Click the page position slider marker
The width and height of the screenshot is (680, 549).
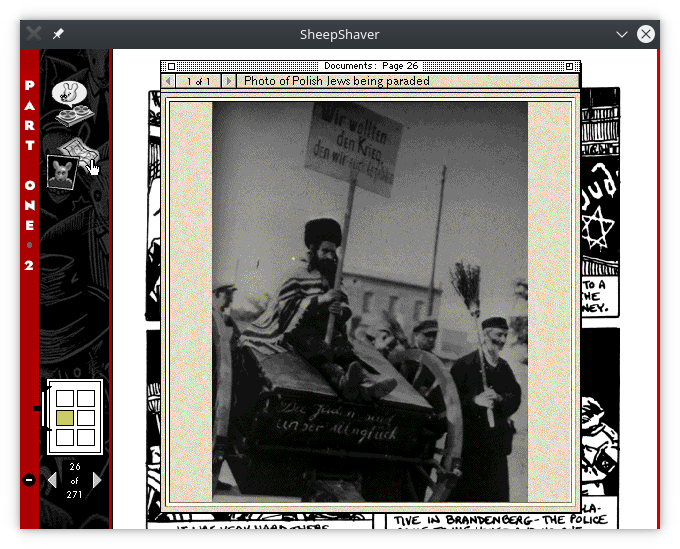click(x=39, y=408)
